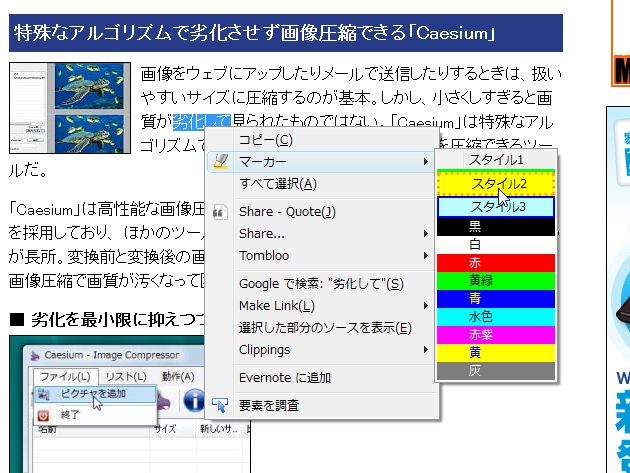This screenshot has height=473, width=630.
Task: Choose コピー(C) from the context menu
Action: (321, 140)
